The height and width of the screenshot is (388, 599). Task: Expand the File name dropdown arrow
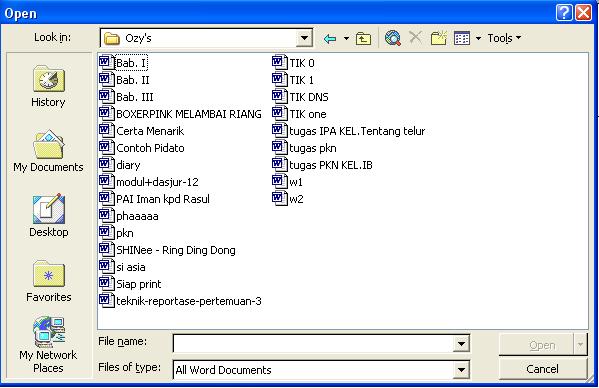tap(461, 344)
